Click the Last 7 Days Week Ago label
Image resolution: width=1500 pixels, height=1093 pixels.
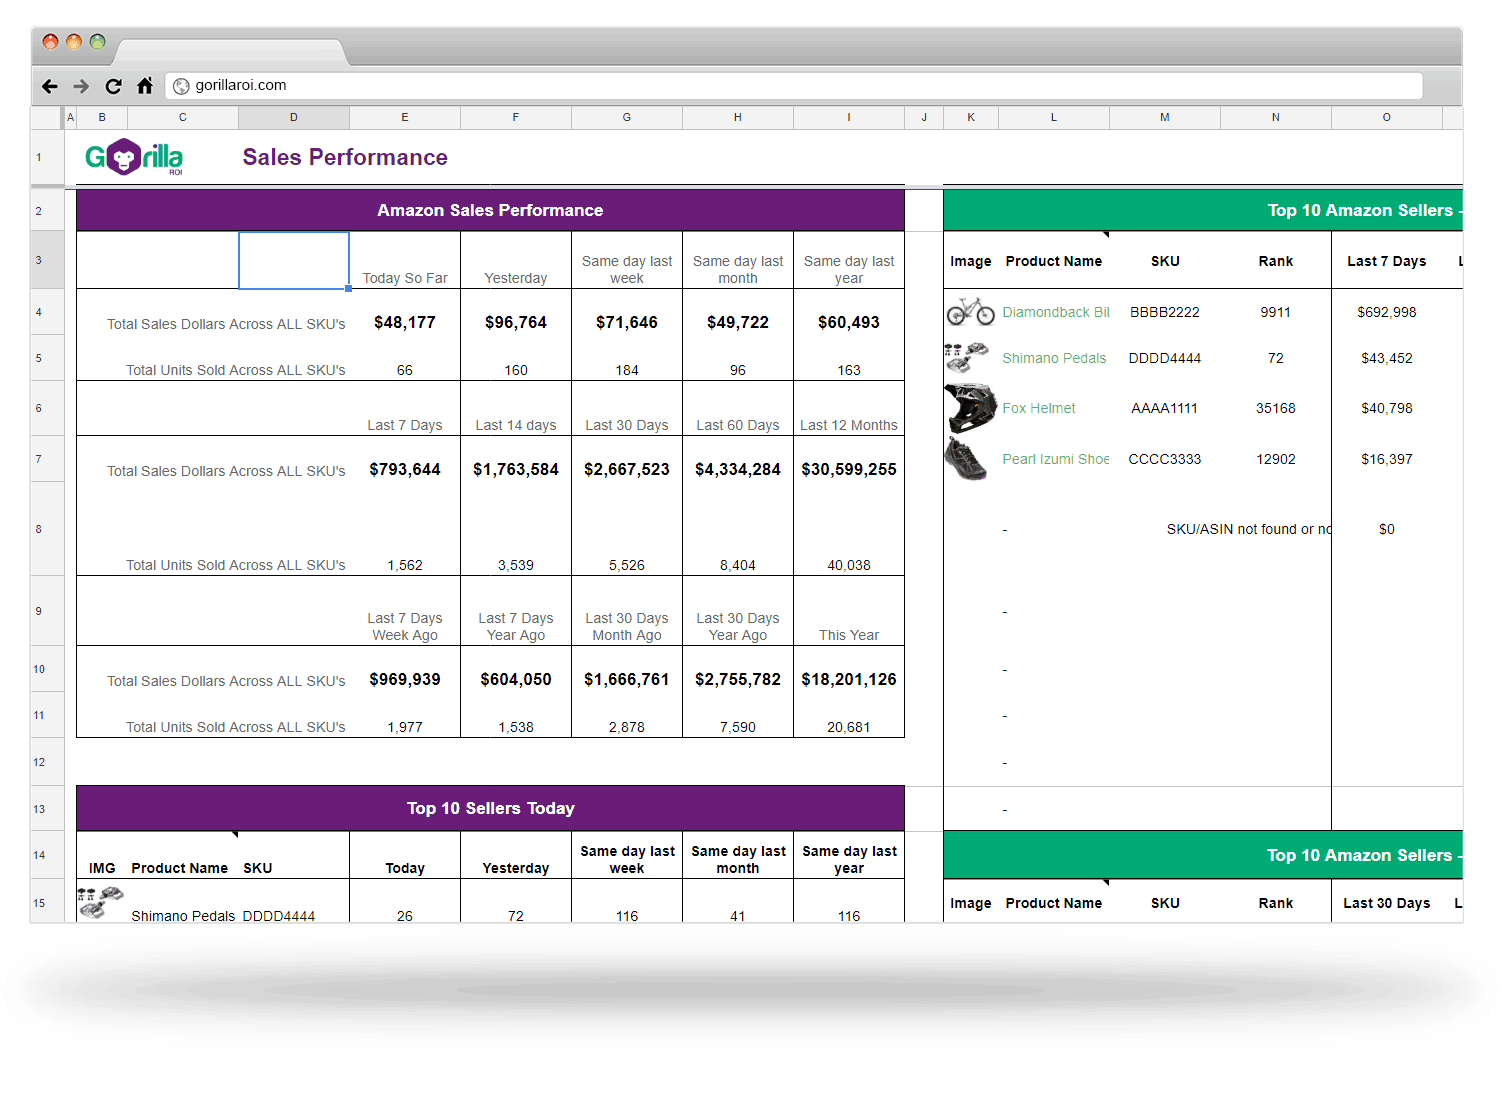pos(405,627)
